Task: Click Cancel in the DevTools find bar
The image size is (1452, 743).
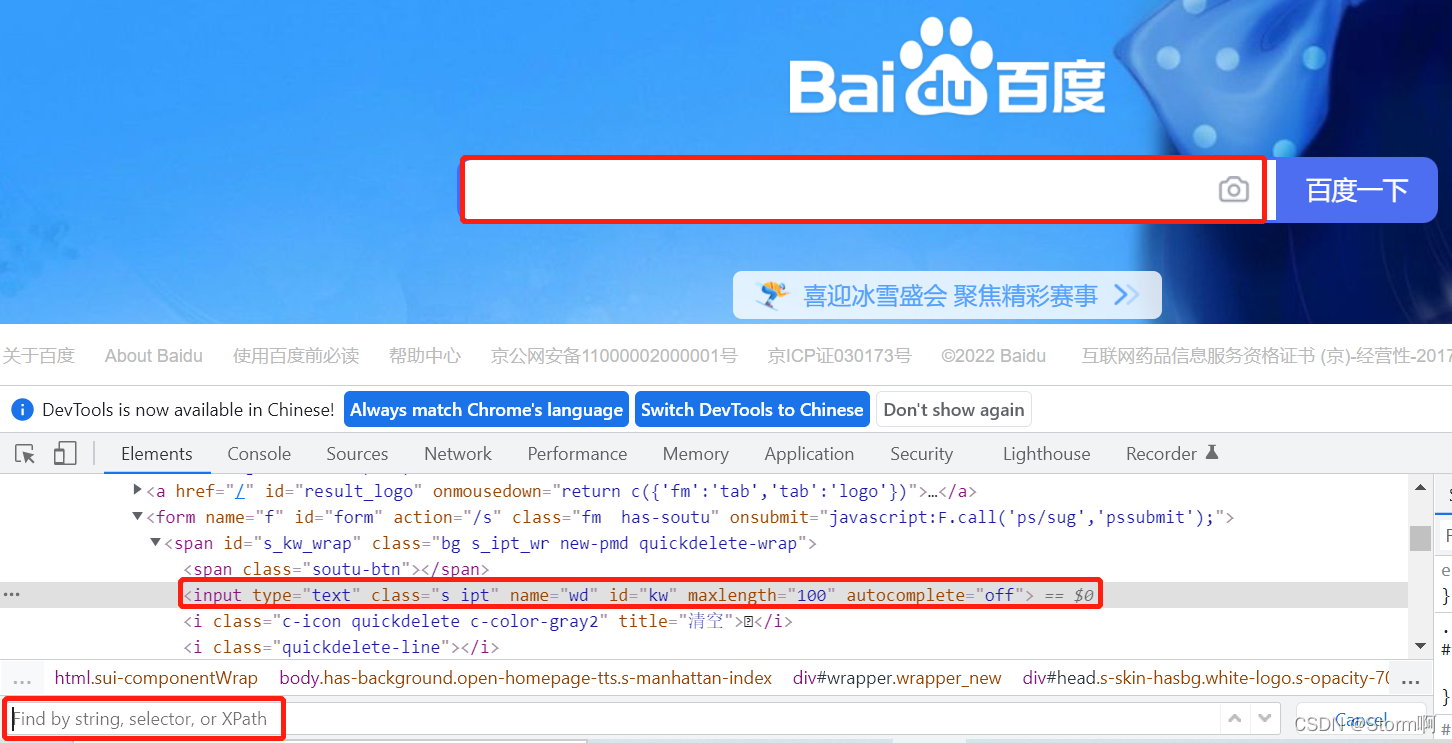Action: click(x=1360, y=720)
